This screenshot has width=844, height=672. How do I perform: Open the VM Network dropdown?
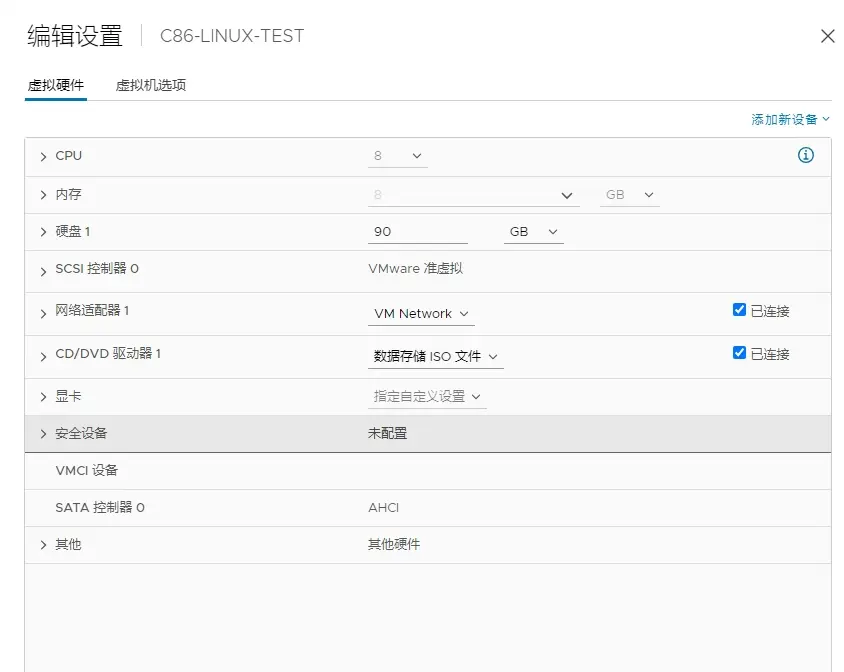point(423,314)
